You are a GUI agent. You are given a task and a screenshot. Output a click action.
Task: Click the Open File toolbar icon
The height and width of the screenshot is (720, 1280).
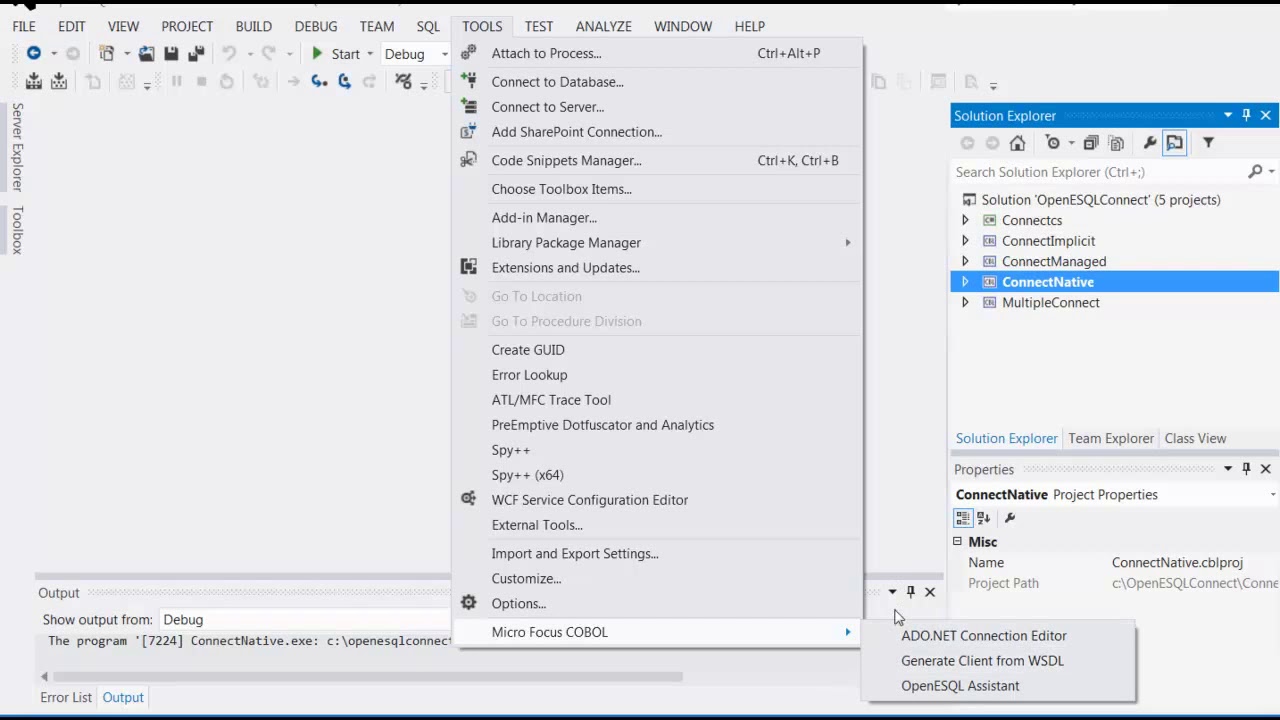tap(147, 53)
